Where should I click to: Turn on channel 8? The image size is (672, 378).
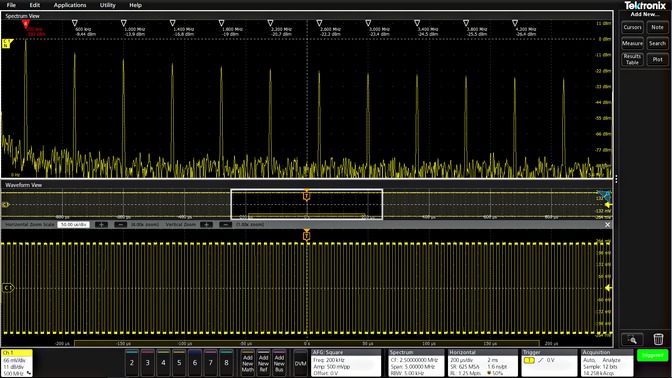[x=226, y=363]
